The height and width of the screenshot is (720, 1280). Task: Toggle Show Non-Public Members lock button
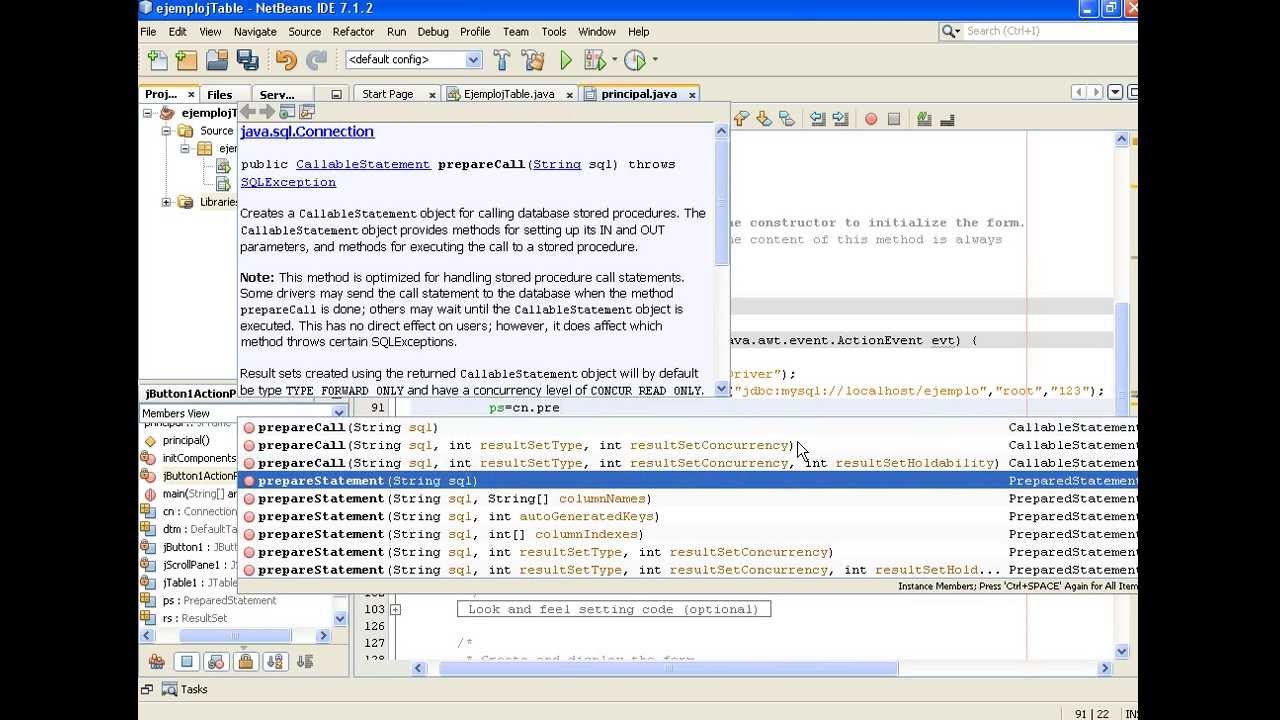point(246,661)
